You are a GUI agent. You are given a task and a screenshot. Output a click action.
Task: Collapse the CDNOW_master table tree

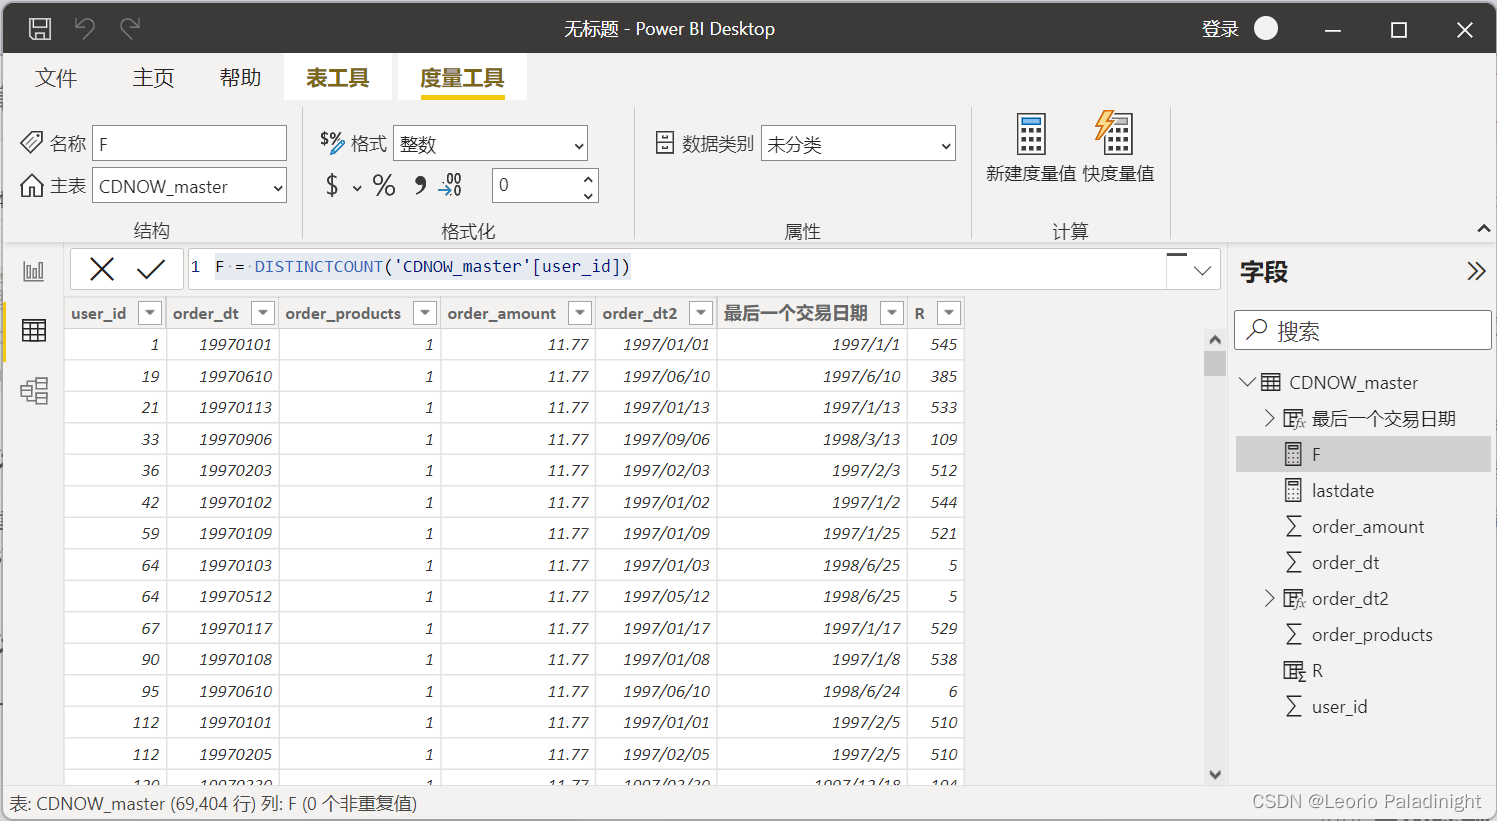coord(1247,382)
